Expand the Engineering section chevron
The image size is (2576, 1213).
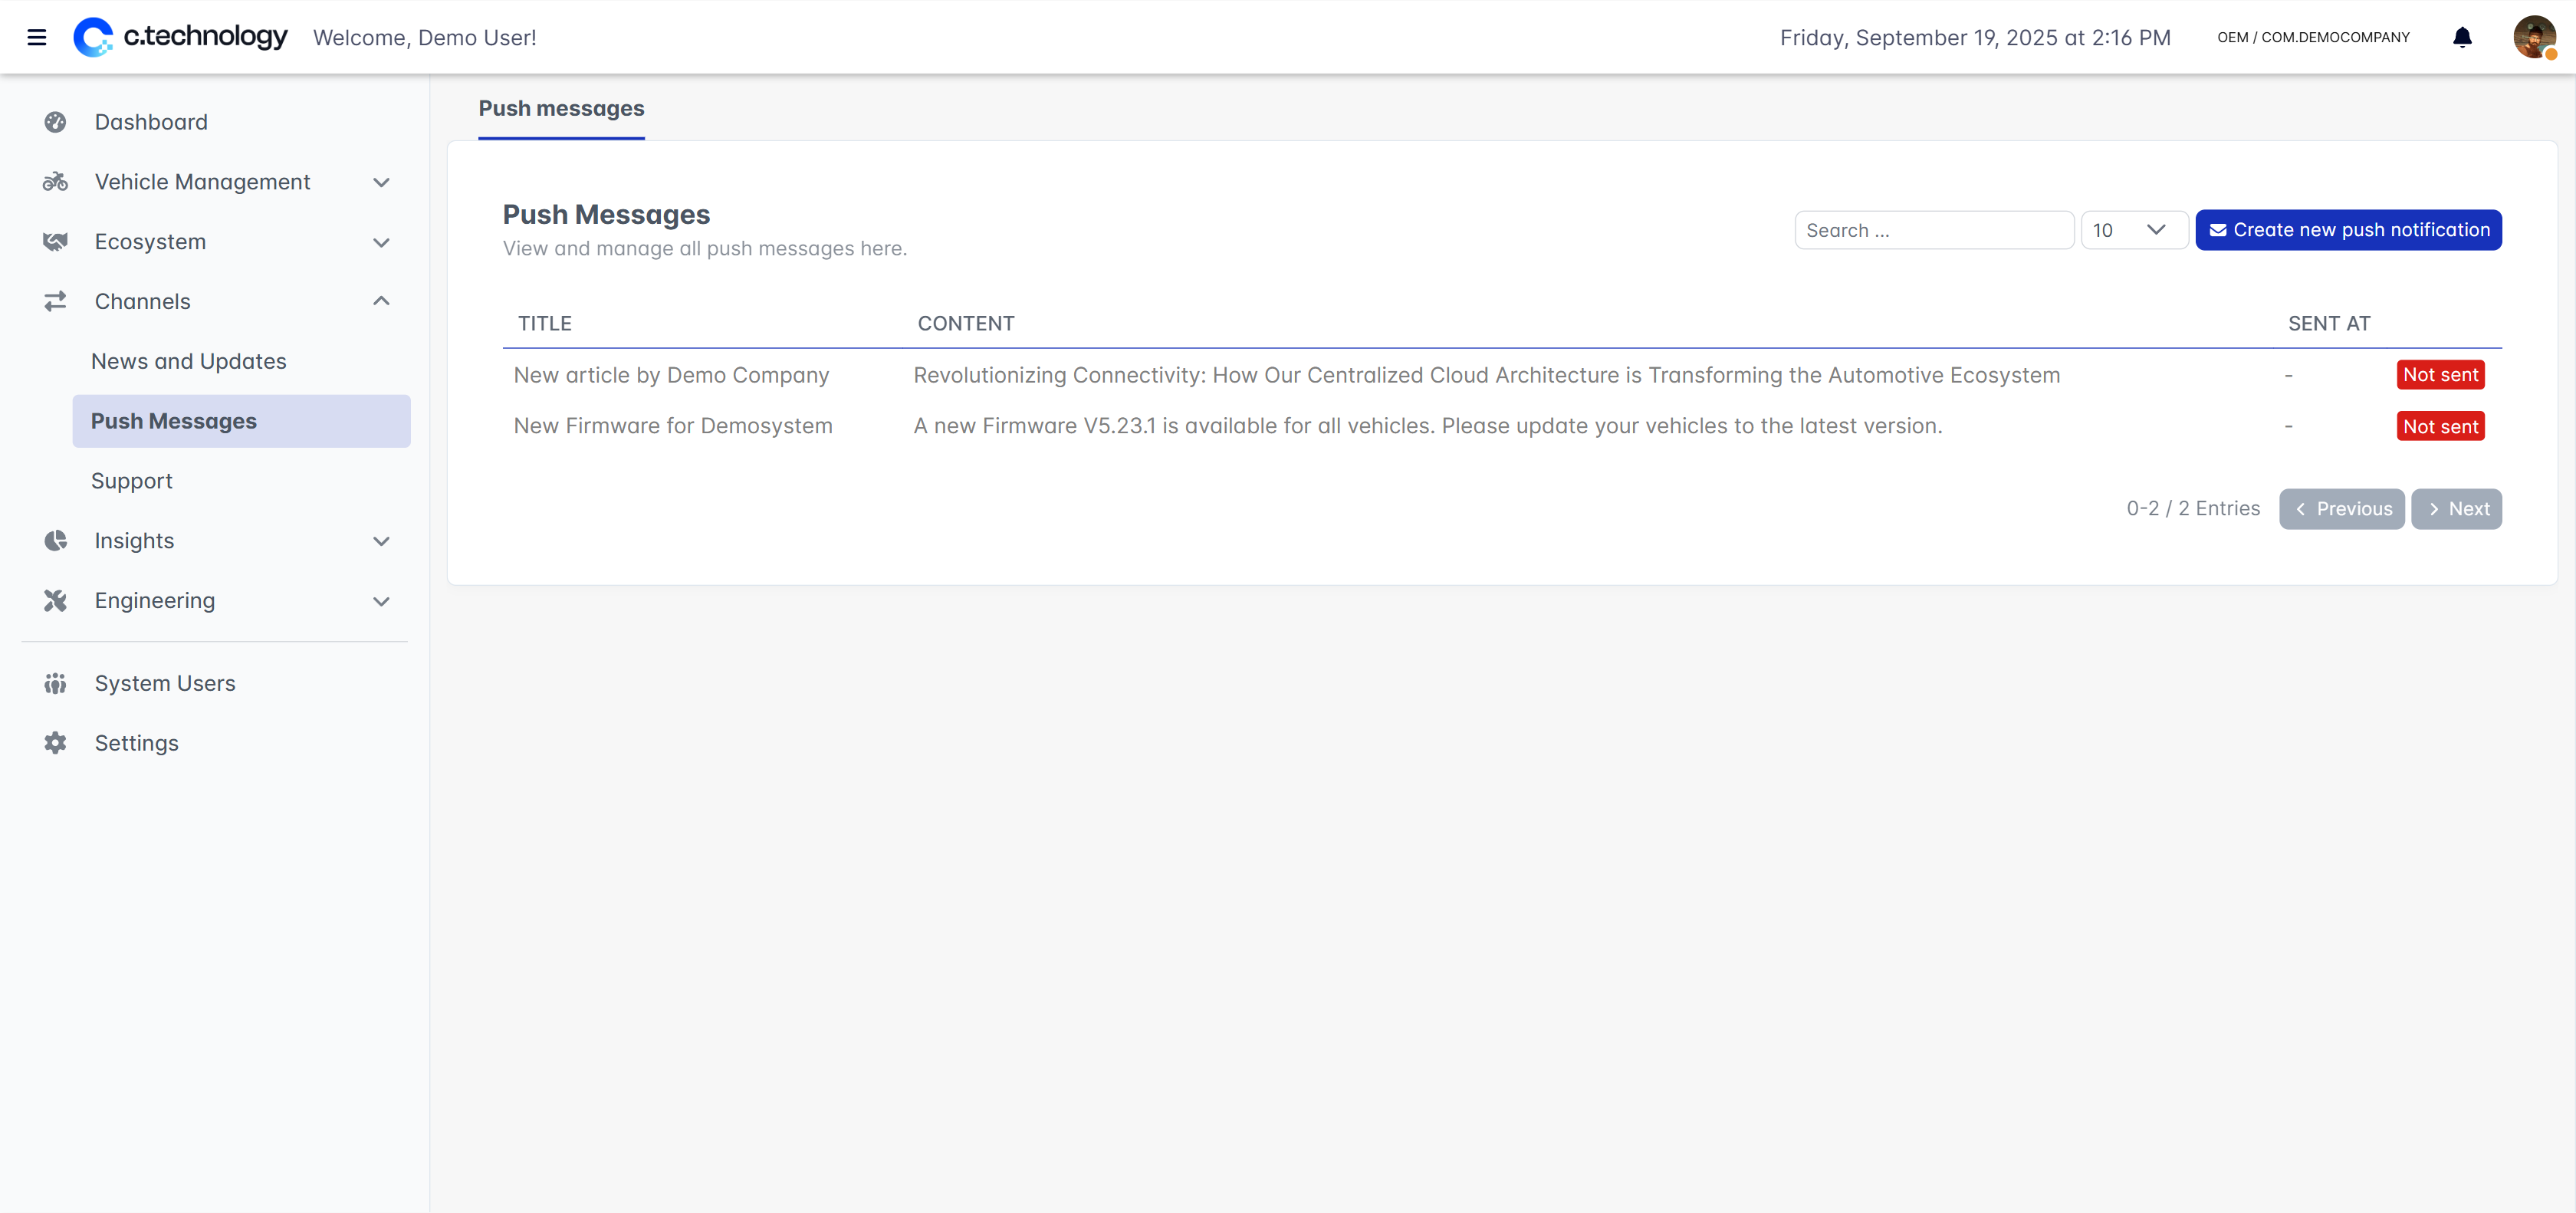point(381,601)
